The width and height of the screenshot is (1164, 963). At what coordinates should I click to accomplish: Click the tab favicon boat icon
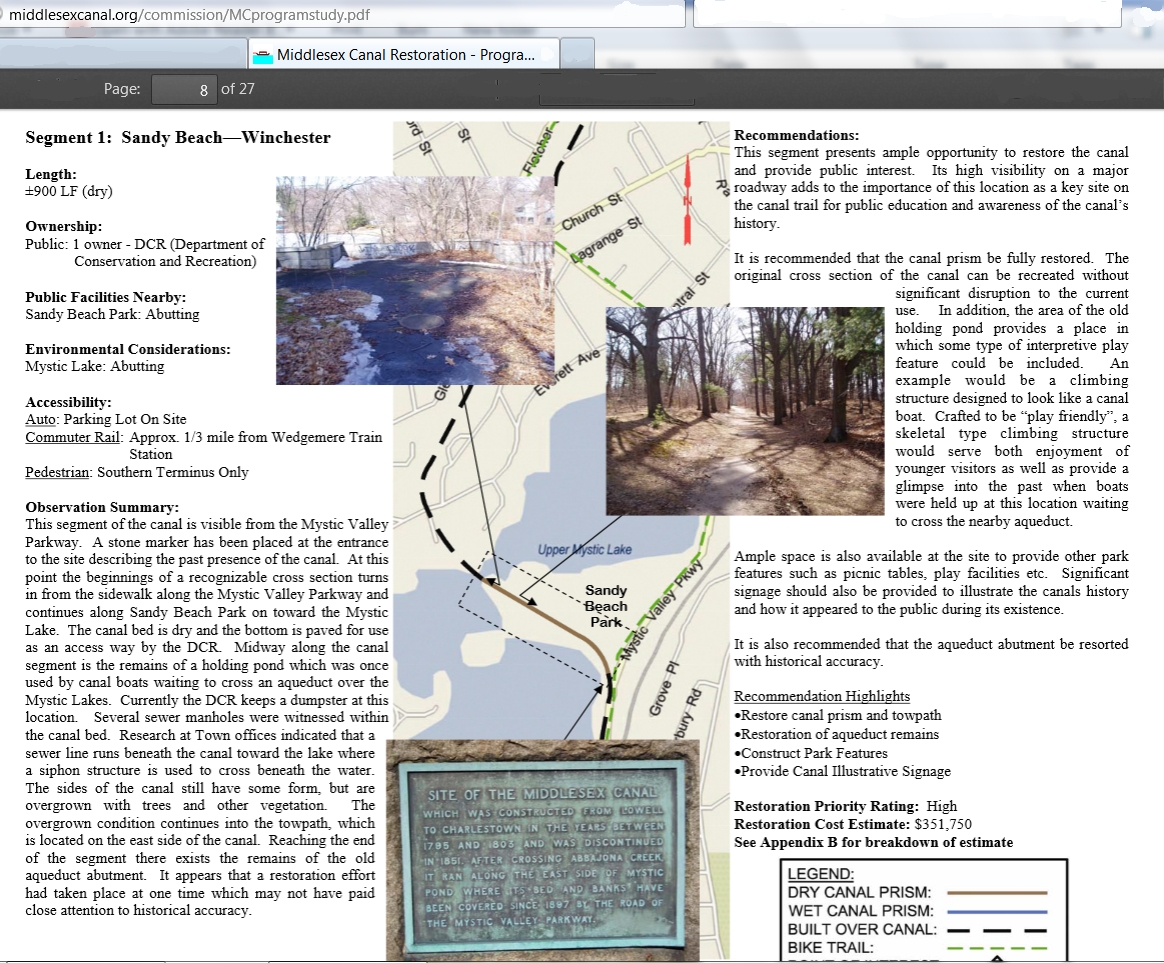[262, 56]
